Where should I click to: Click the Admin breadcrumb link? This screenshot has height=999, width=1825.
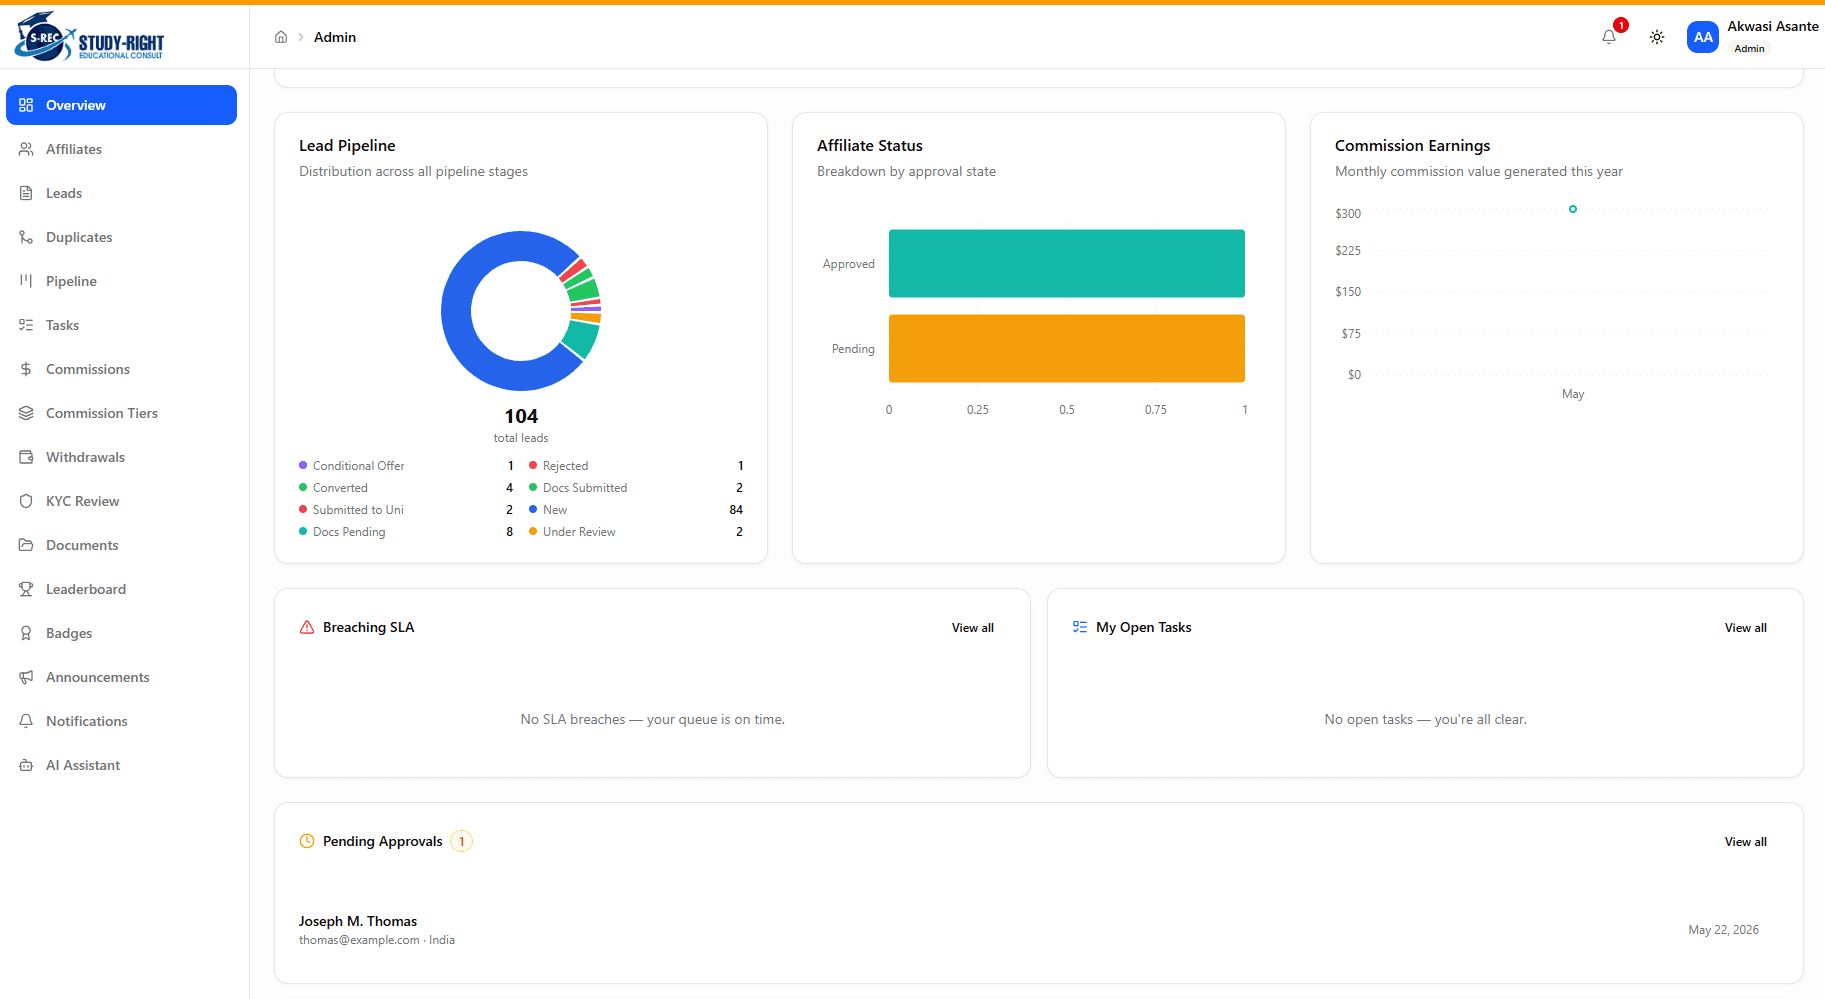(335, 37)
